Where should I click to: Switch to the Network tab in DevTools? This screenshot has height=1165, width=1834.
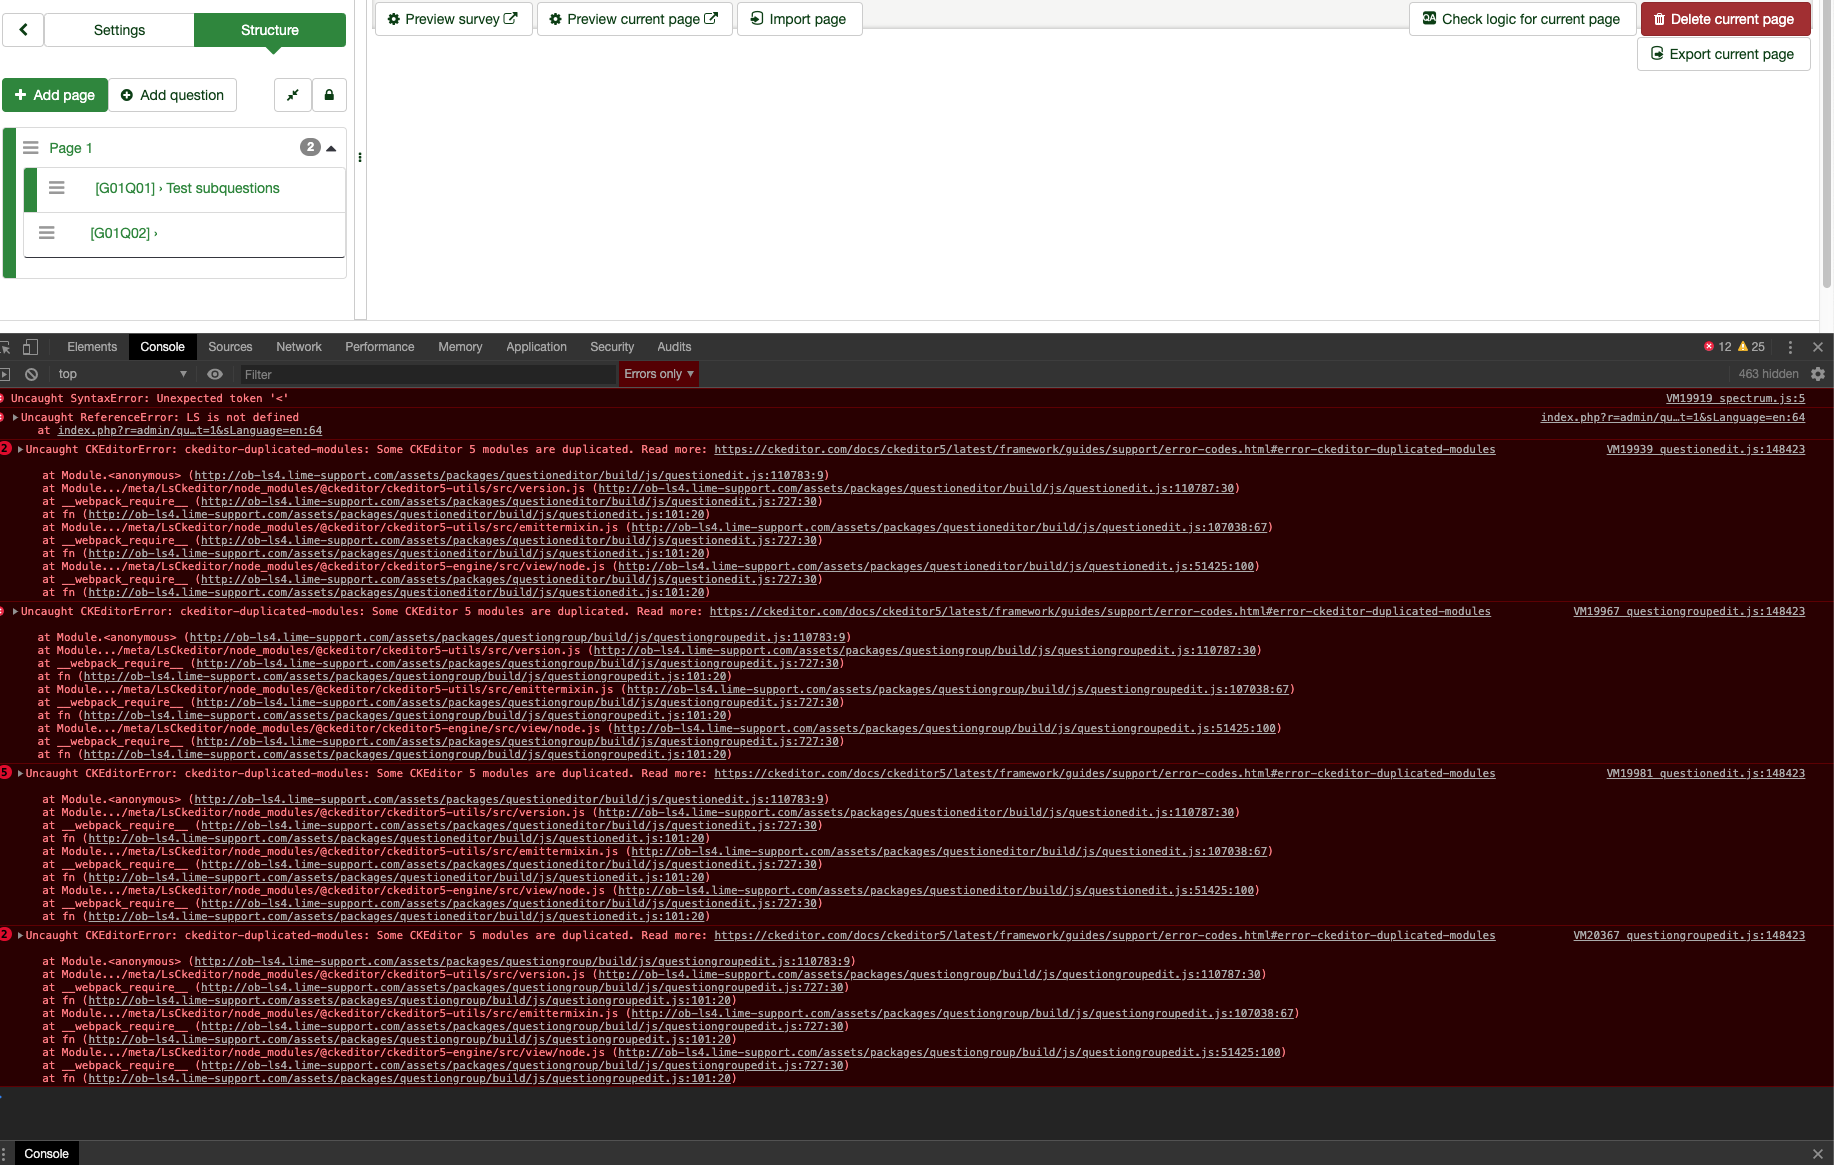pos(298,347)
